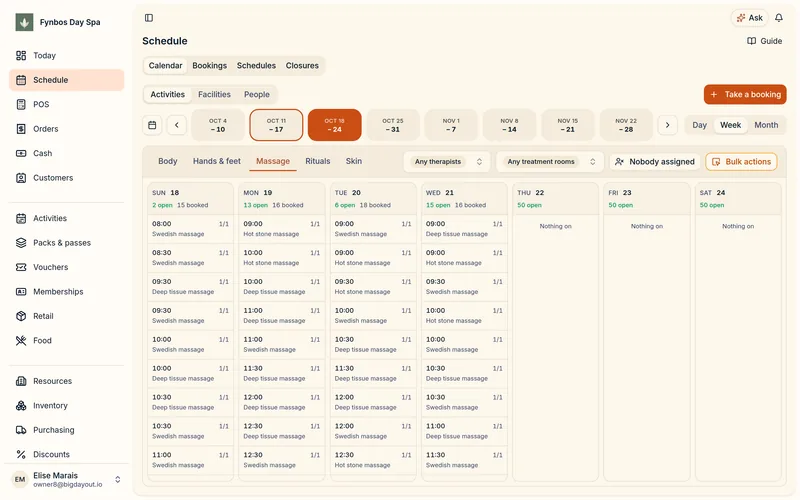Toggle the Nobody assigned filter
This screenshot has height=500, width=800.
click(655, 162)
